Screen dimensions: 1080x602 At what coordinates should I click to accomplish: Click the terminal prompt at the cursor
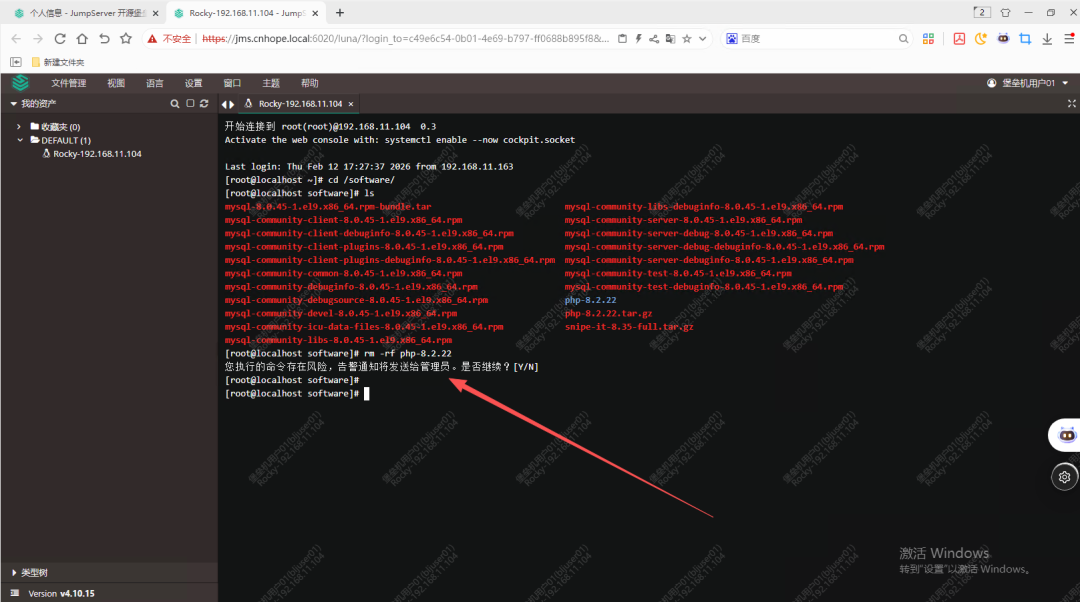point(366,393)
